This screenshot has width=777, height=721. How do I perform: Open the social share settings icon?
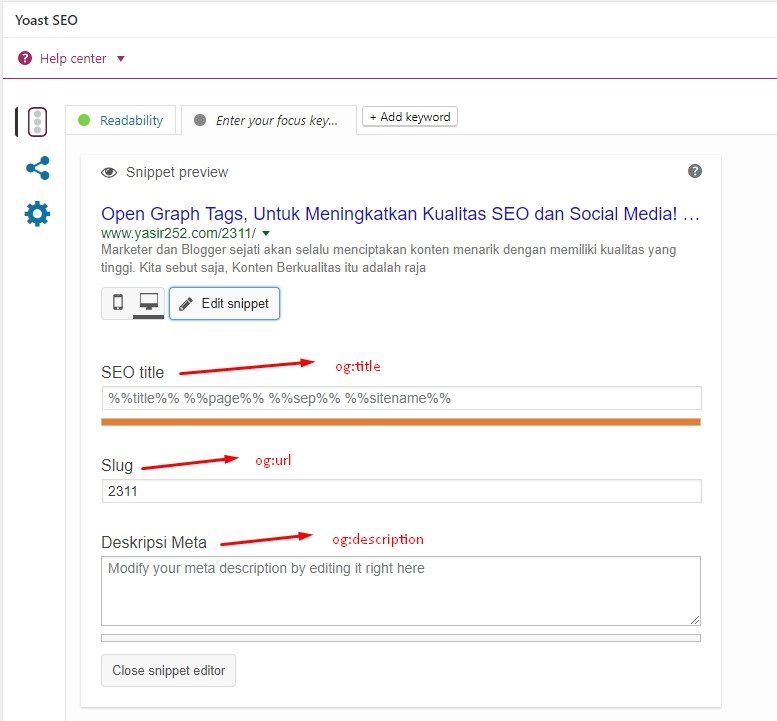(x=38, y=168)
